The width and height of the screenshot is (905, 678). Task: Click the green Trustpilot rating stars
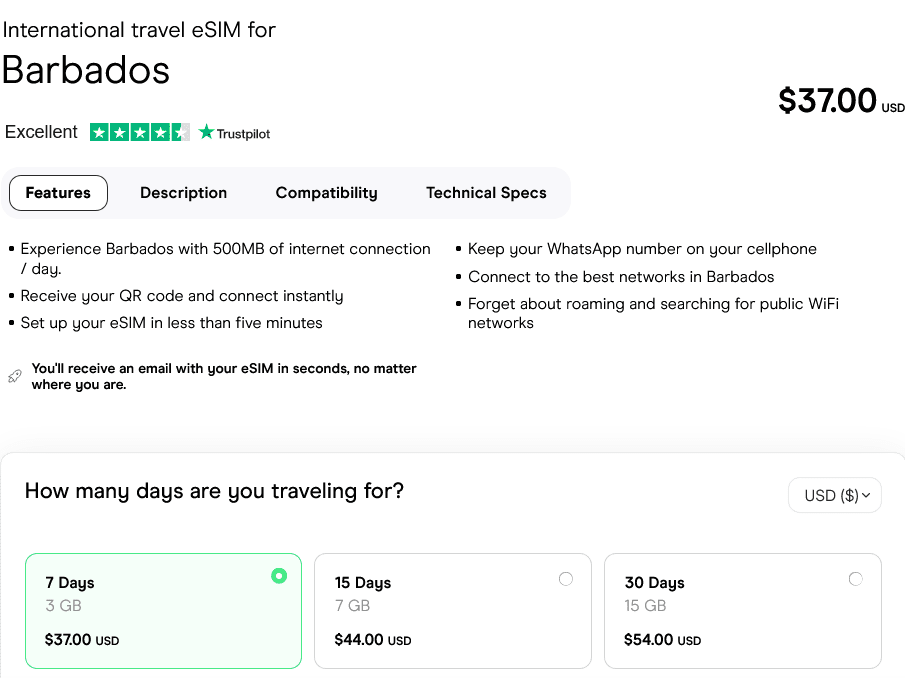point(139,132)
